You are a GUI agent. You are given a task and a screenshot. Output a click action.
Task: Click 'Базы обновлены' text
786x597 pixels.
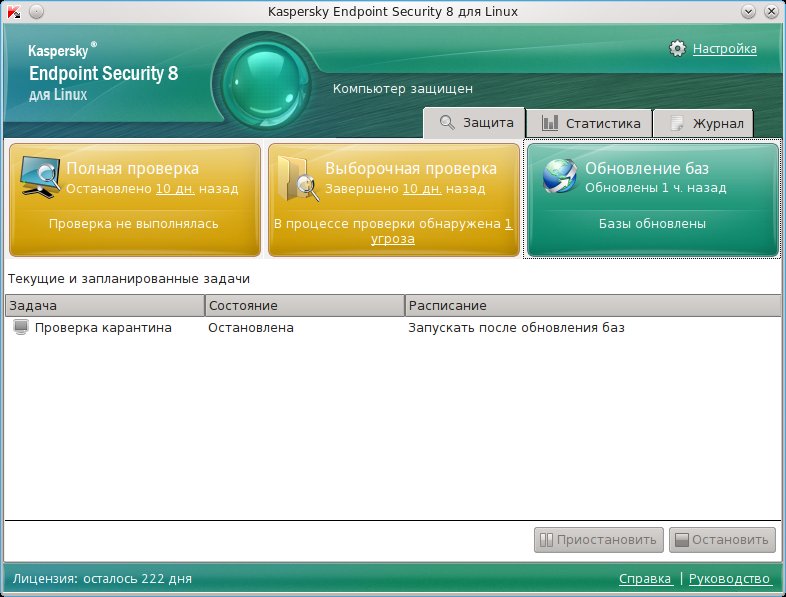click(652, 224)
